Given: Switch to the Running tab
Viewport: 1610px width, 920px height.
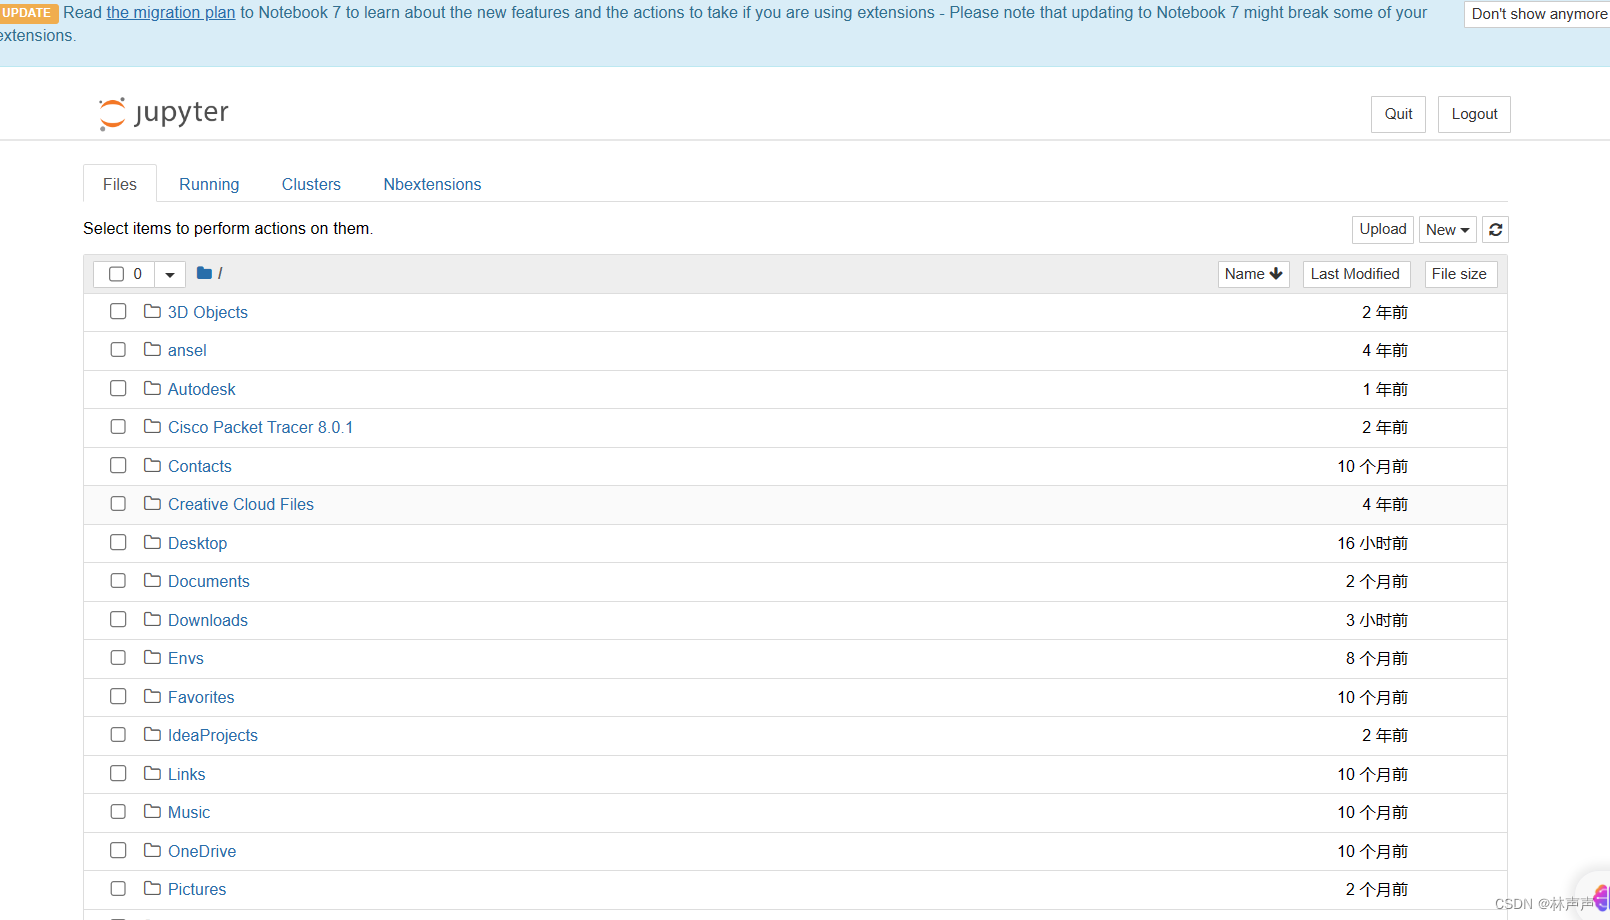Looking at the screenshot, I should click(209, 184).
